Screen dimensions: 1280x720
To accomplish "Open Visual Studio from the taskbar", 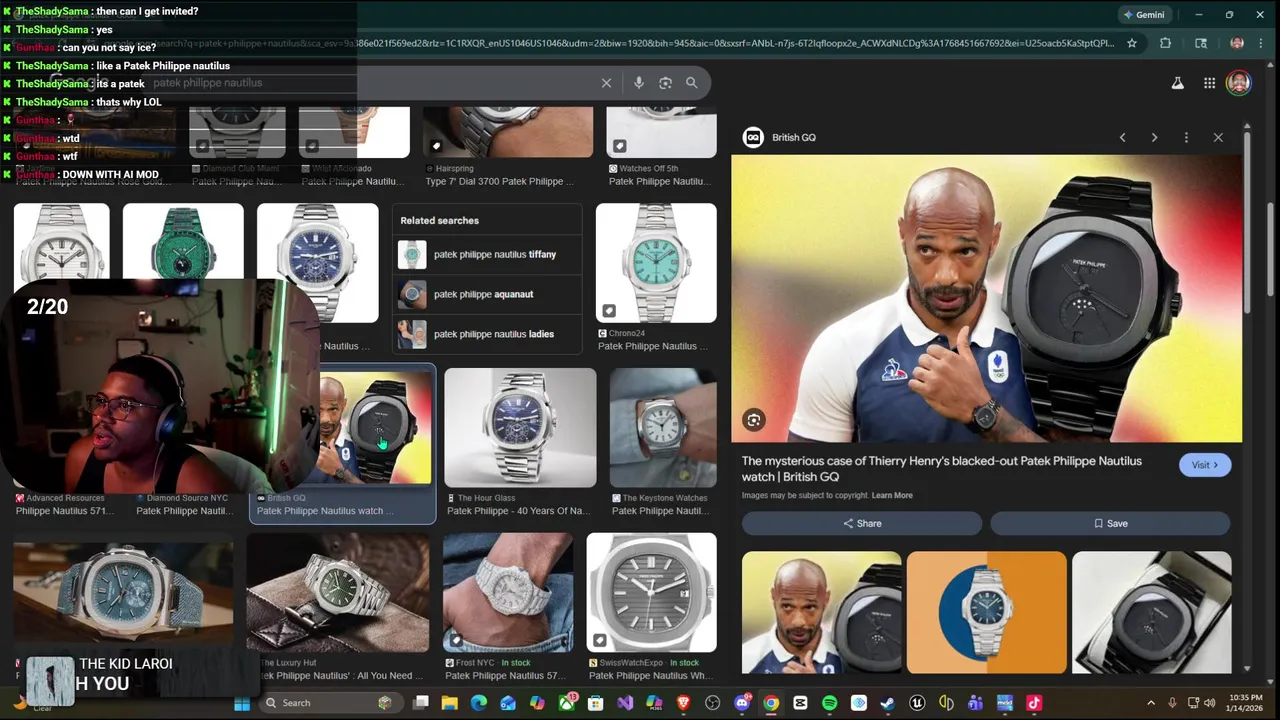I will pyautogui.click(x=625, y=703).
